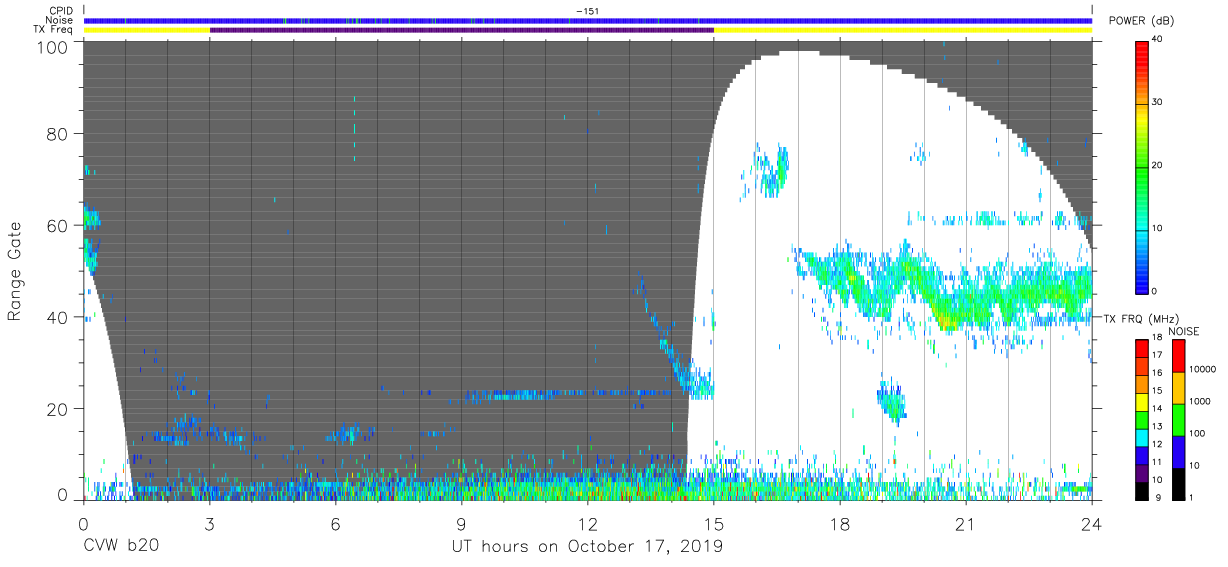The height and width of the screenshot is (567, 1228).
Task: Click the yellow TX Freq strip segment before 3 UT
Action: point(147,30)
